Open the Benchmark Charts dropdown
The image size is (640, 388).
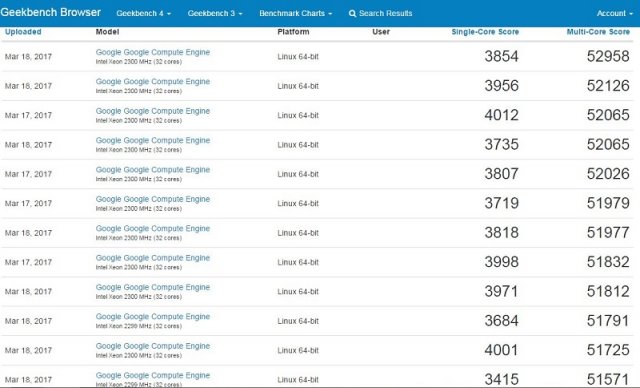(x=296, y=13)
